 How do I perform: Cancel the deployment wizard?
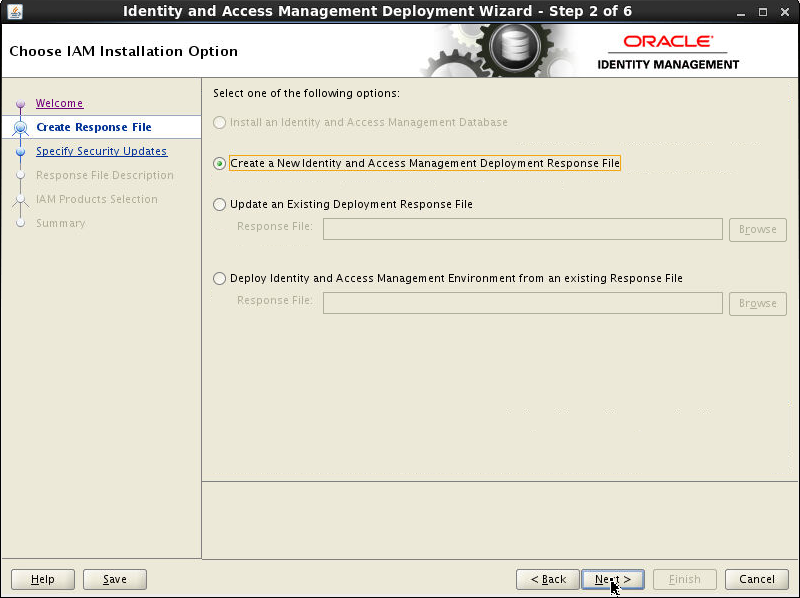(x=756, y=579)
